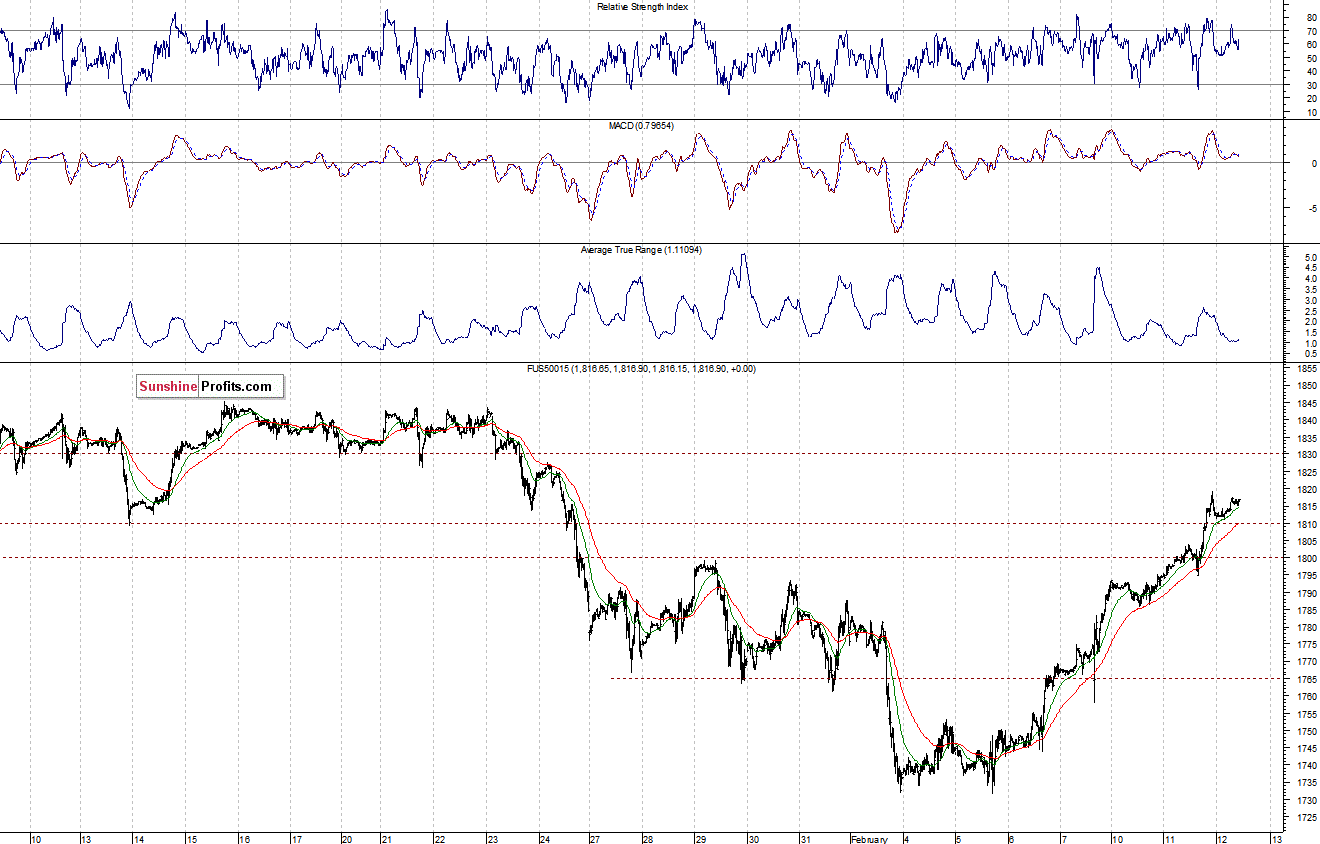
Task: Select the RSI scale value 50
Action: point(1312,58)
